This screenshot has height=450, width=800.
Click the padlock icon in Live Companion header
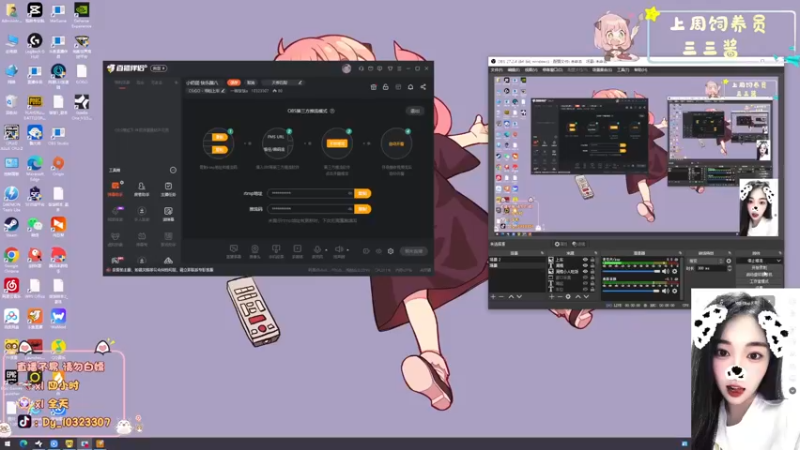click(x=386, y=87)
